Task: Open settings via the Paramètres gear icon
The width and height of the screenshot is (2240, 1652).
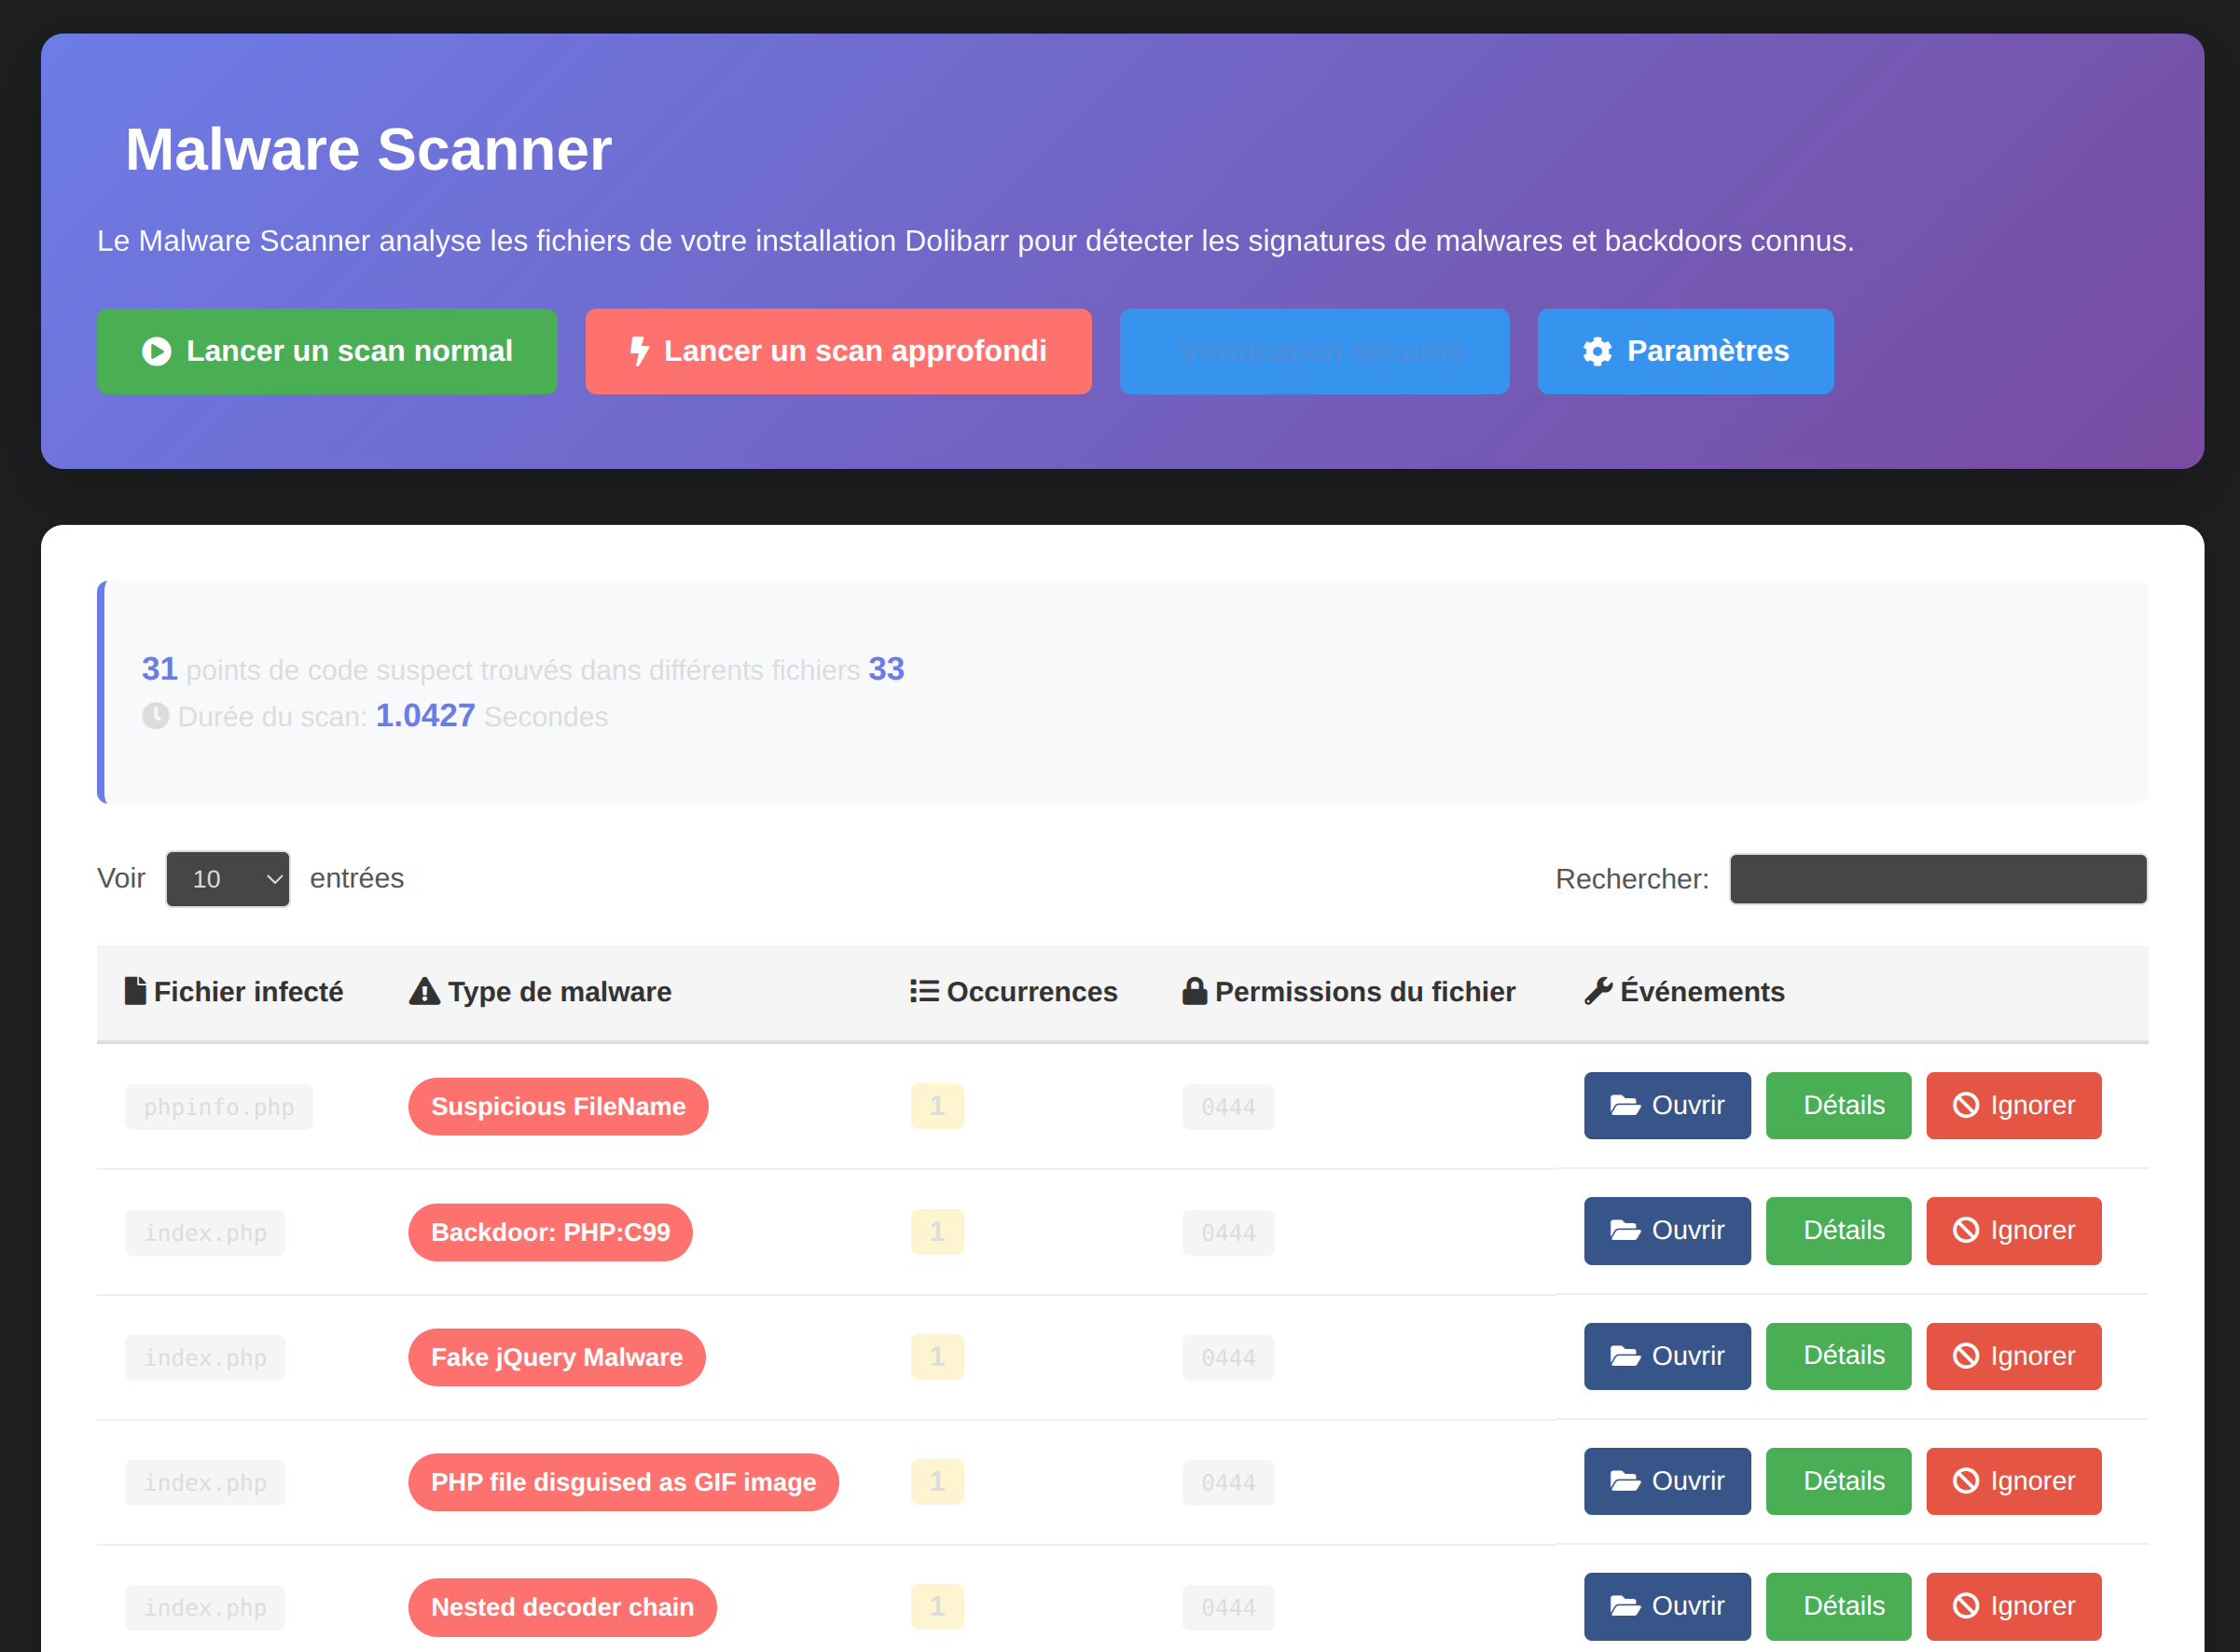Action: tap(1597, 352)
